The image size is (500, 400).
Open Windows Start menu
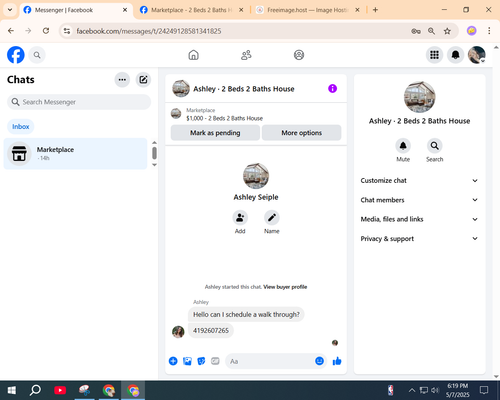[12, 390]
